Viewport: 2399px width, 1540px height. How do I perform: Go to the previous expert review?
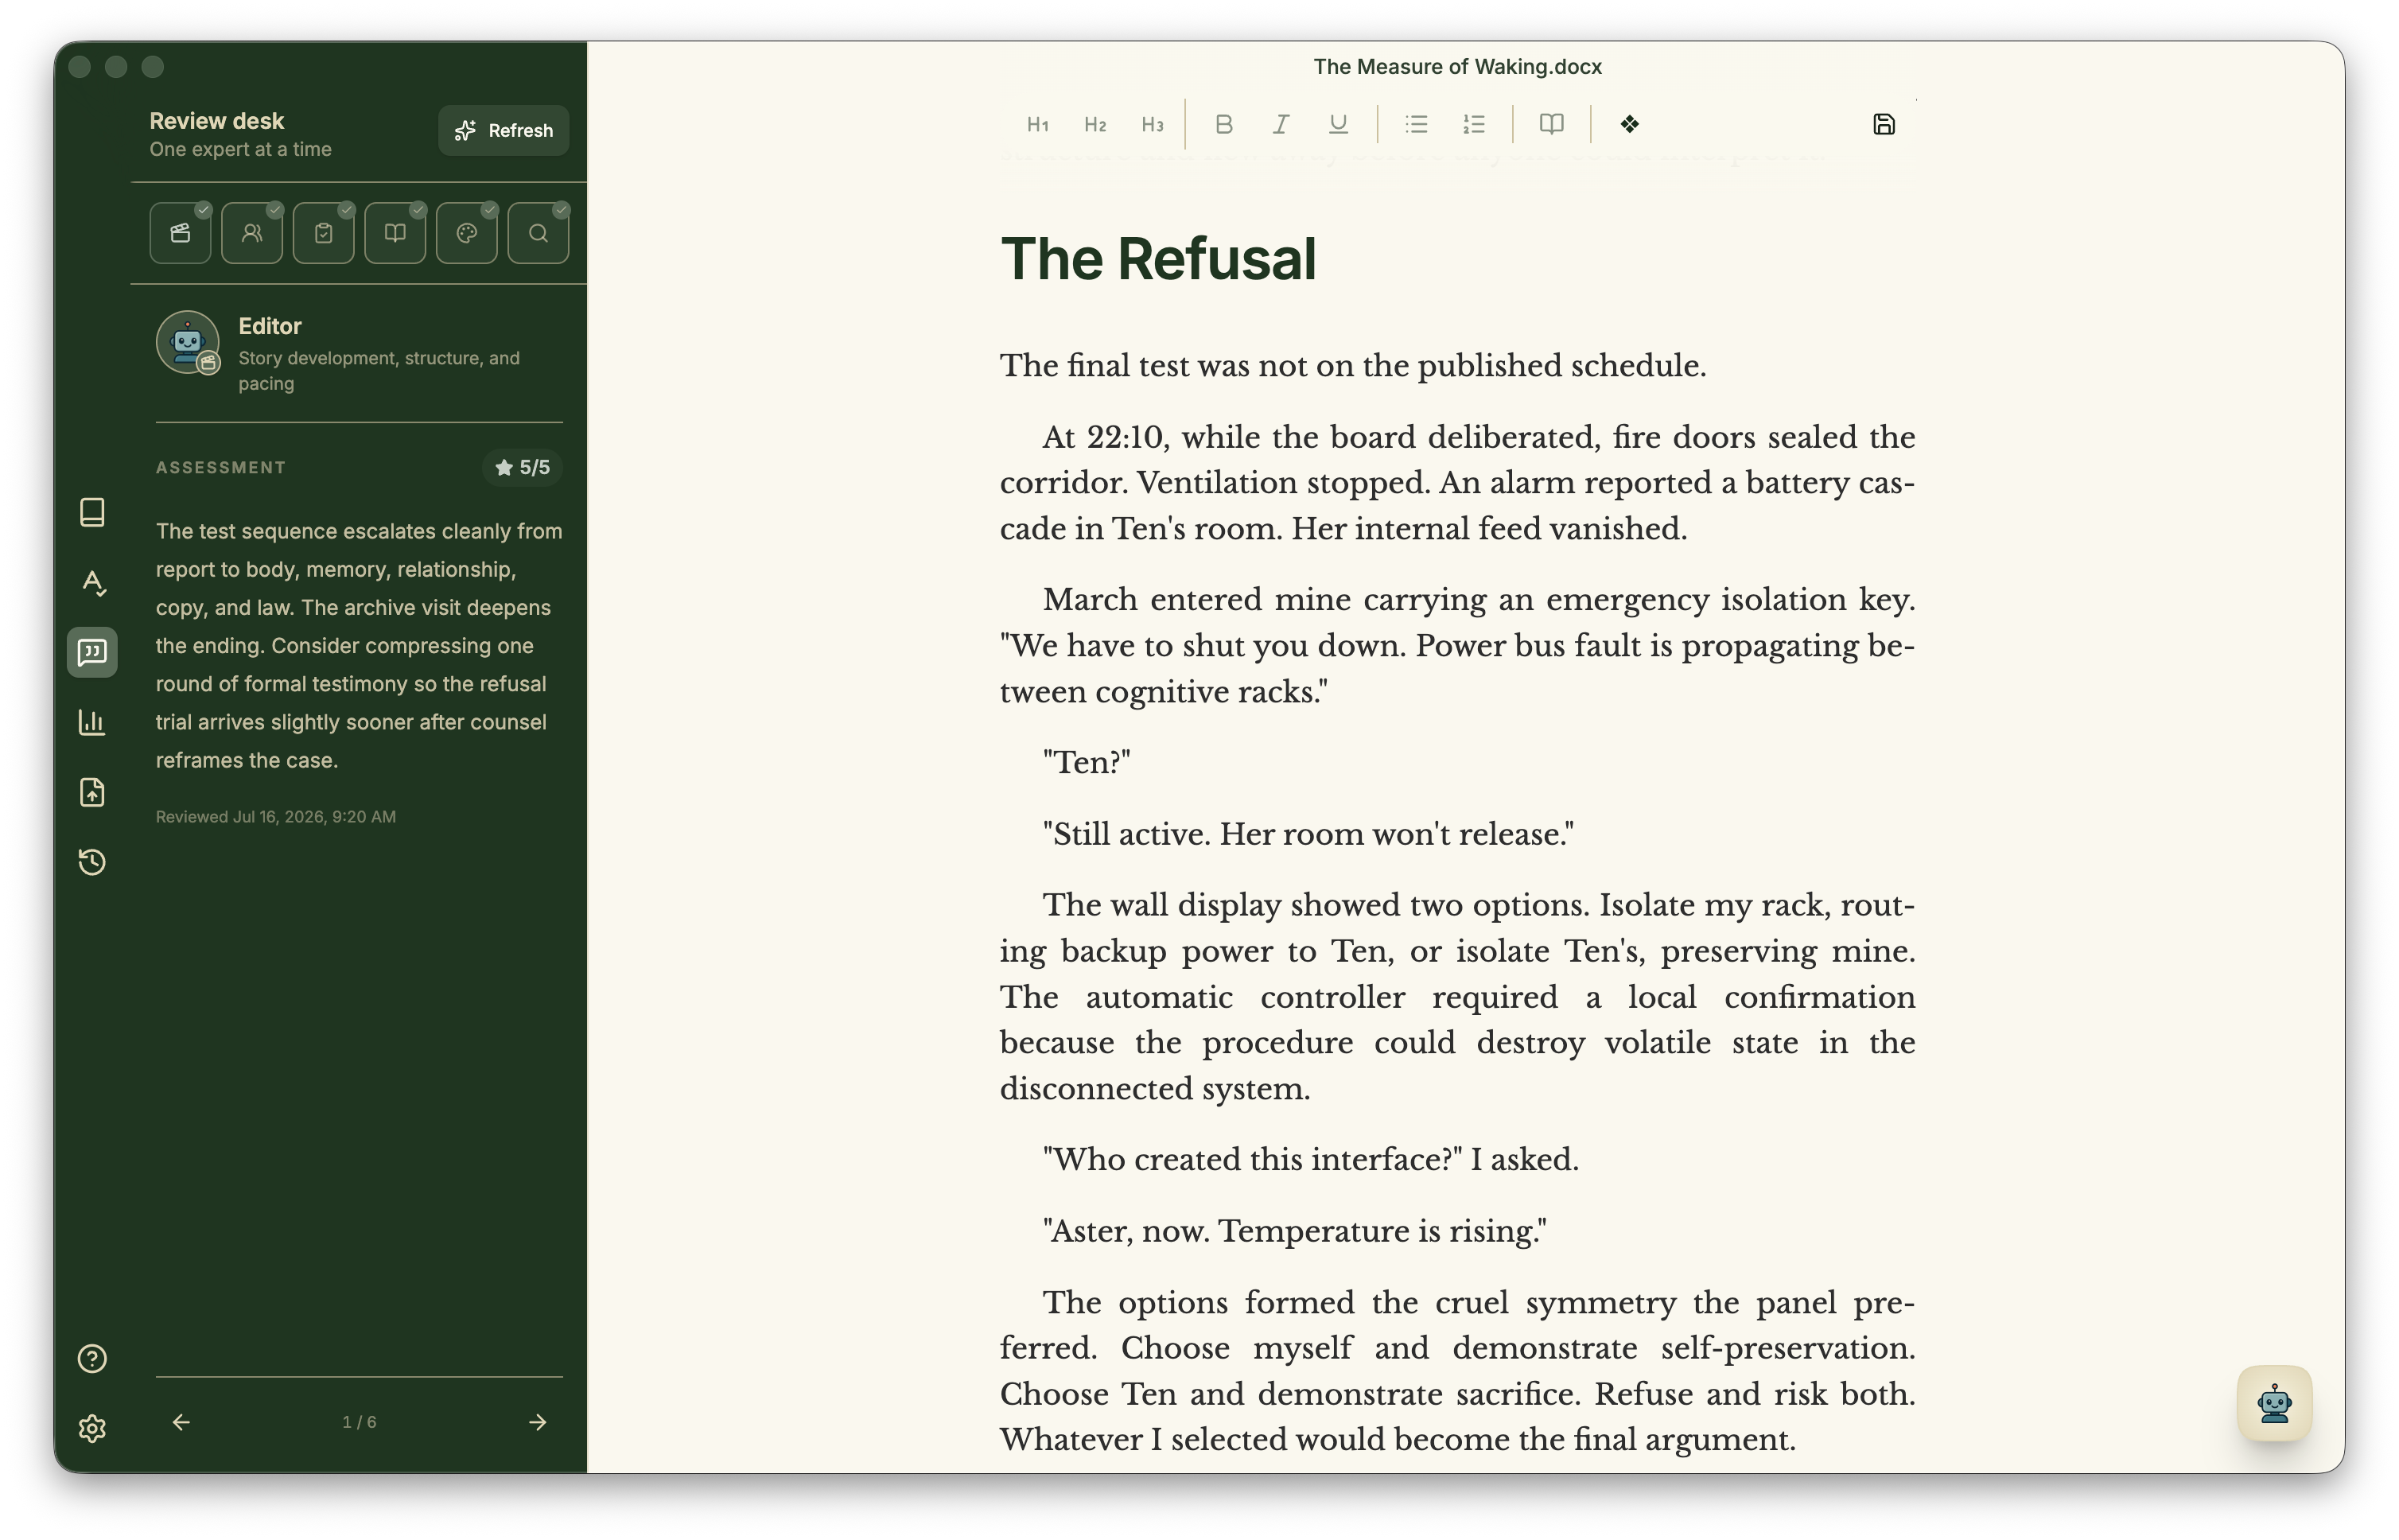click(x=181, y=1422)
